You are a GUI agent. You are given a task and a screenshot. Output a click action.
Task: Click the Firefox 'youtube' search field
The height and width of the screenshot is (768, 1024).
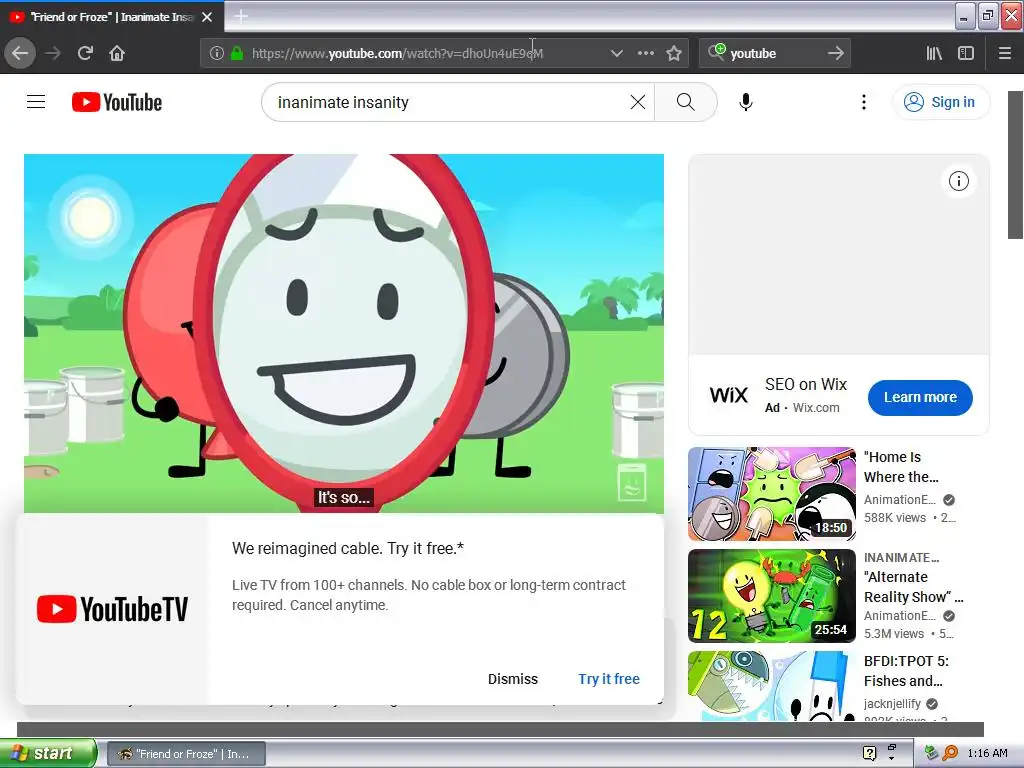(x=774, y=54)
